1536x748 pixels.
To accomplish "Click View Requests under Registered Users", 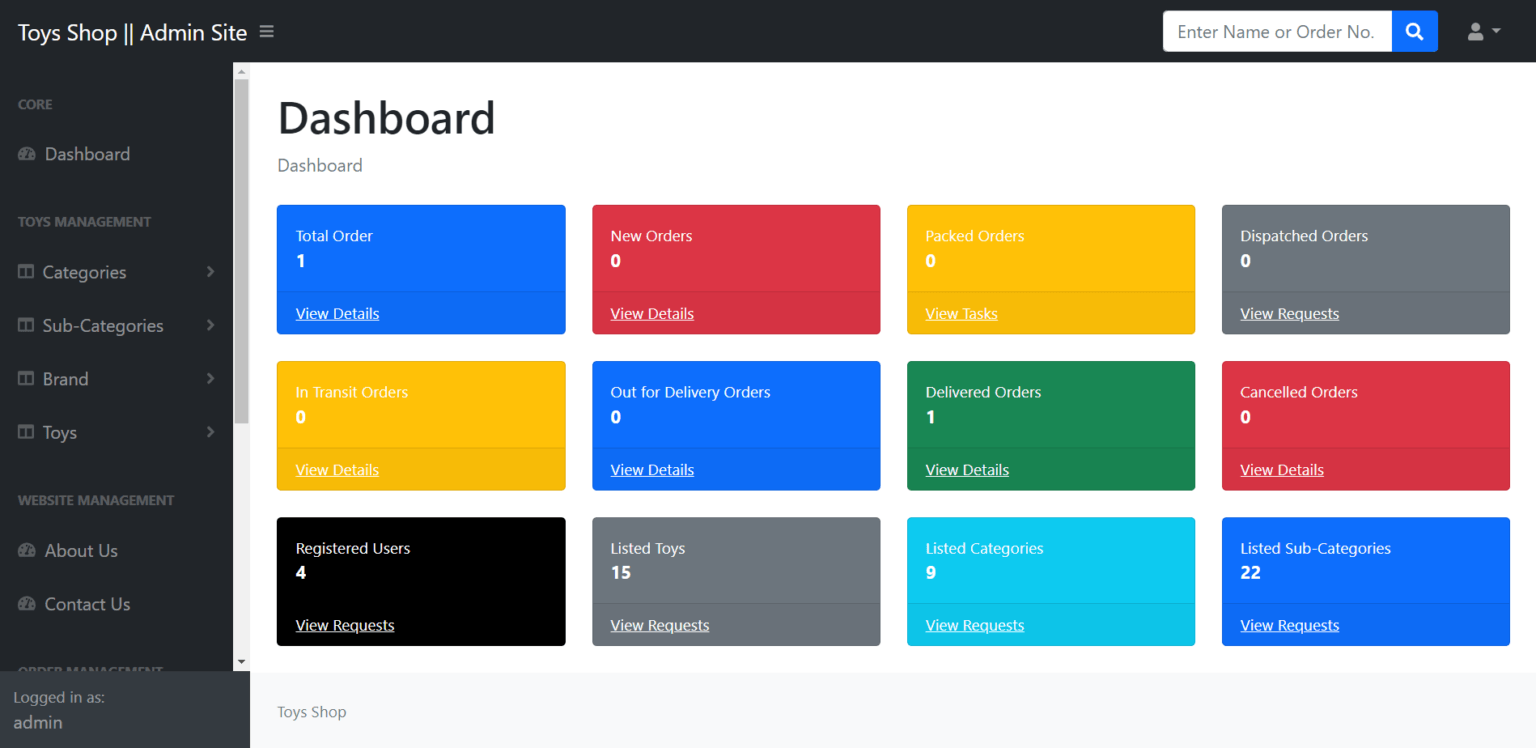I will 344,625.
